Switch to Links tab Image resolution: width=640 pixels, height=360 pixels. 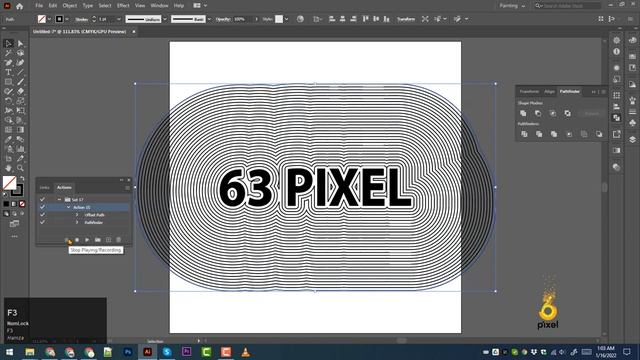pyautogui.click(x=44, y=188)
